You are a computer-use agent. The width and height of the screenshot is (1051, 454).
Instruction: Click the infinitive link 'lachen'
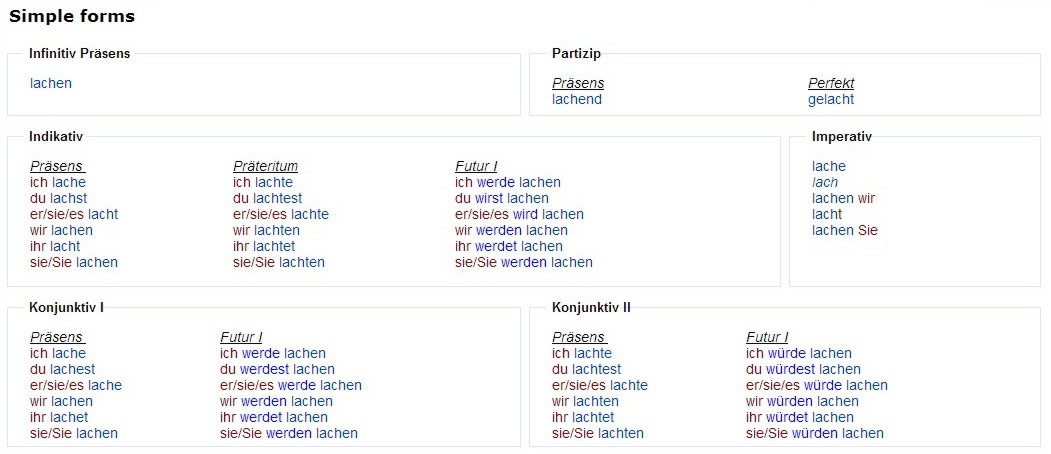(51, 84)
